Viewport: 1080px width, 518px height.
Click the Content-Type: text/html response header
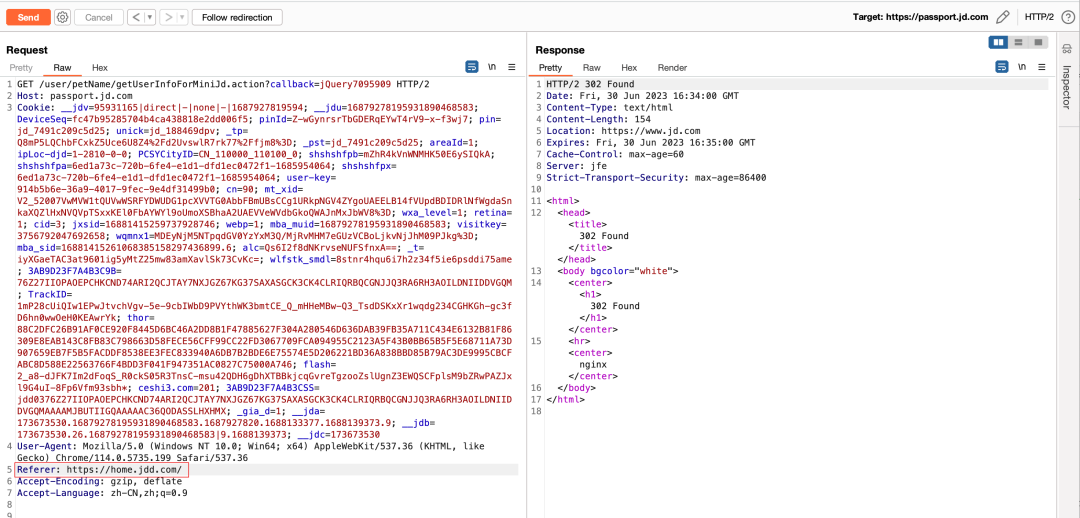610,107
